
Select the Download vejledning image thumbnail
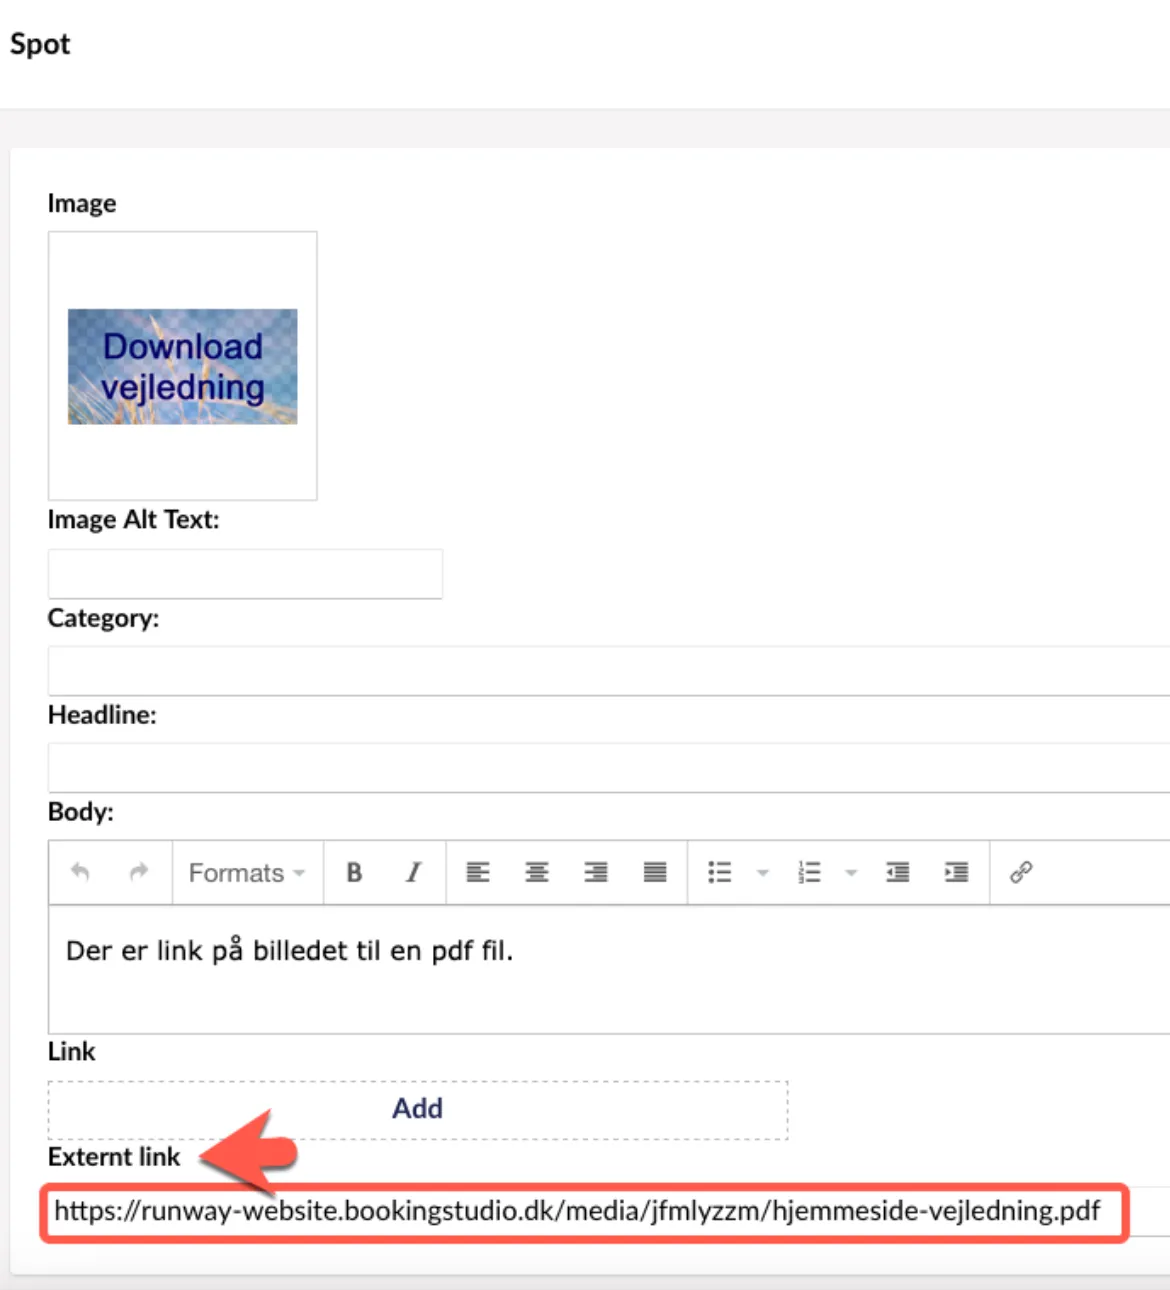183,366
